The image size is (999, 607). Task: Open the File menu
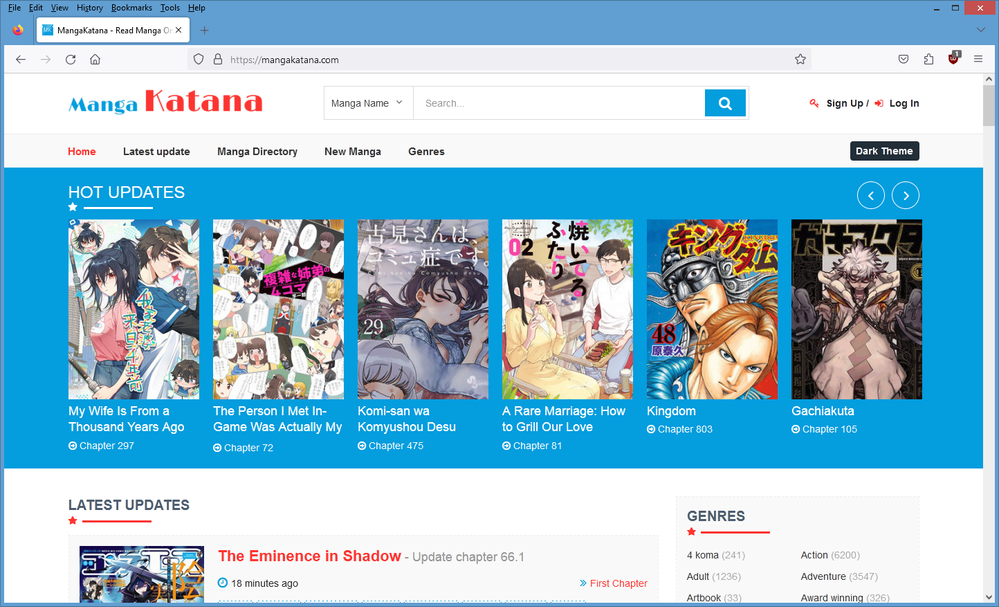[x=14, y=8]
